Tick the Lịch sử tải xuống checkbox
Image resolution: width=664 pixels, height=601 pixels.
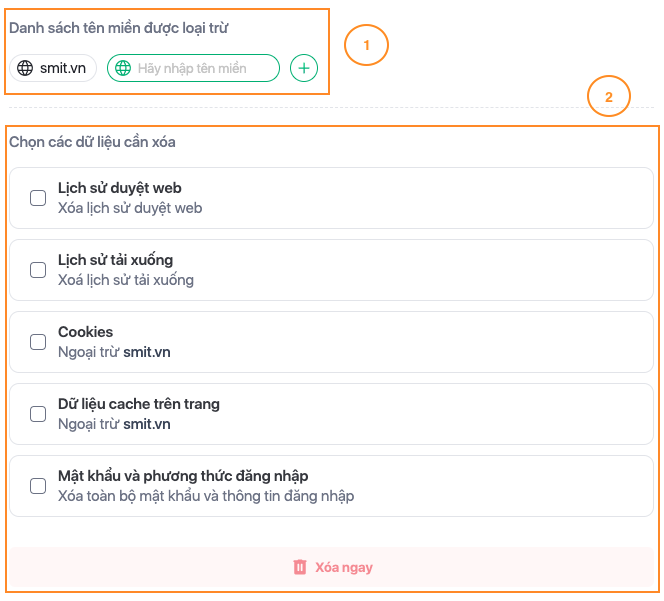[x=38, y=270]
